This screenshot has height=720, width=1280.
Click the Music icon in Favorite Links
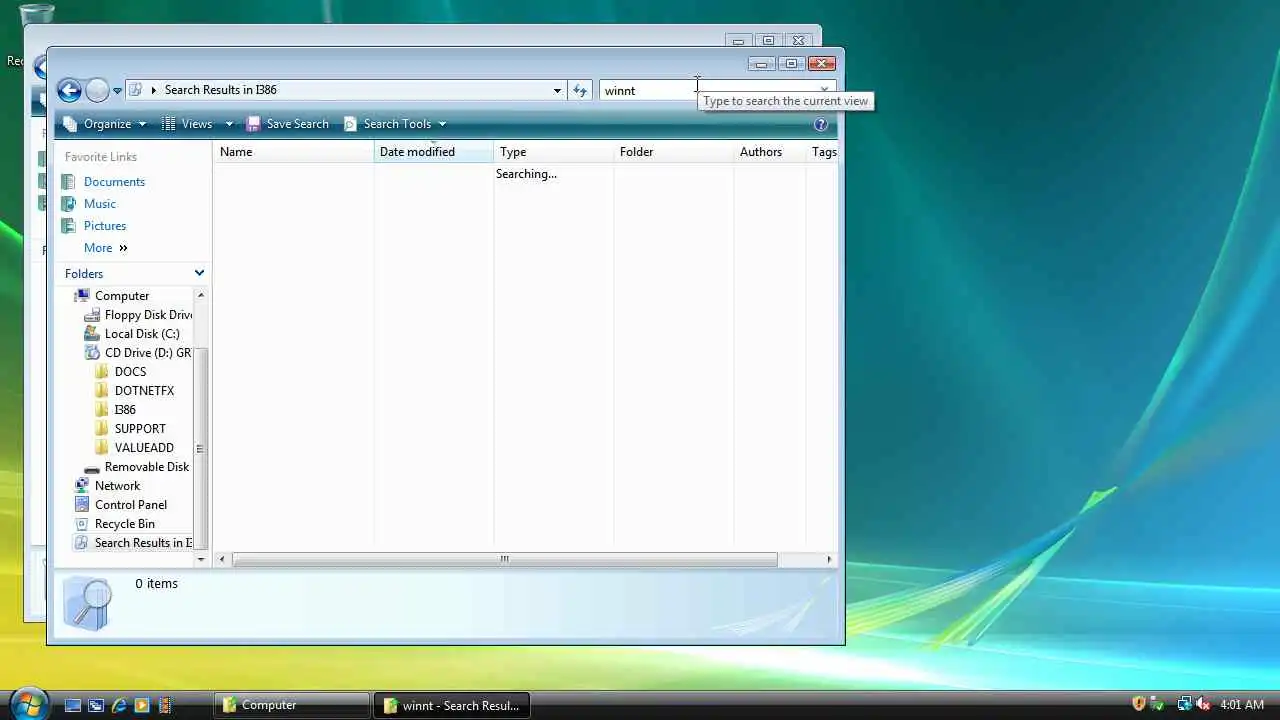pyautogui.click(x=69, y=204)
